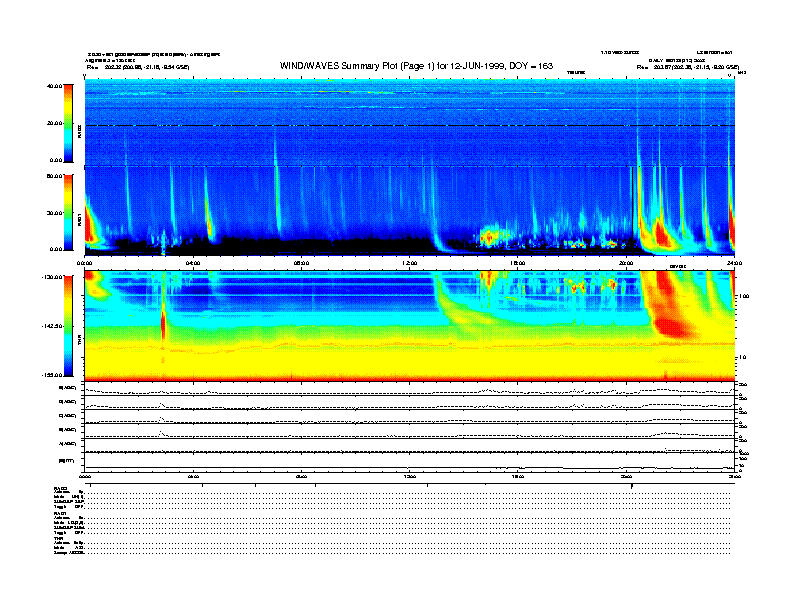Select the -130.00 label on TNR scale

(52, 277)
